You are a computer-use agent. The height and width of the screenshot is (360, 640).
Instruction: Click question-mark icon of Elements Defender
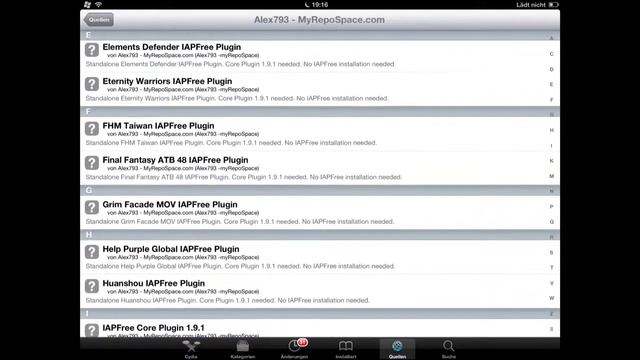coord(92,50)
